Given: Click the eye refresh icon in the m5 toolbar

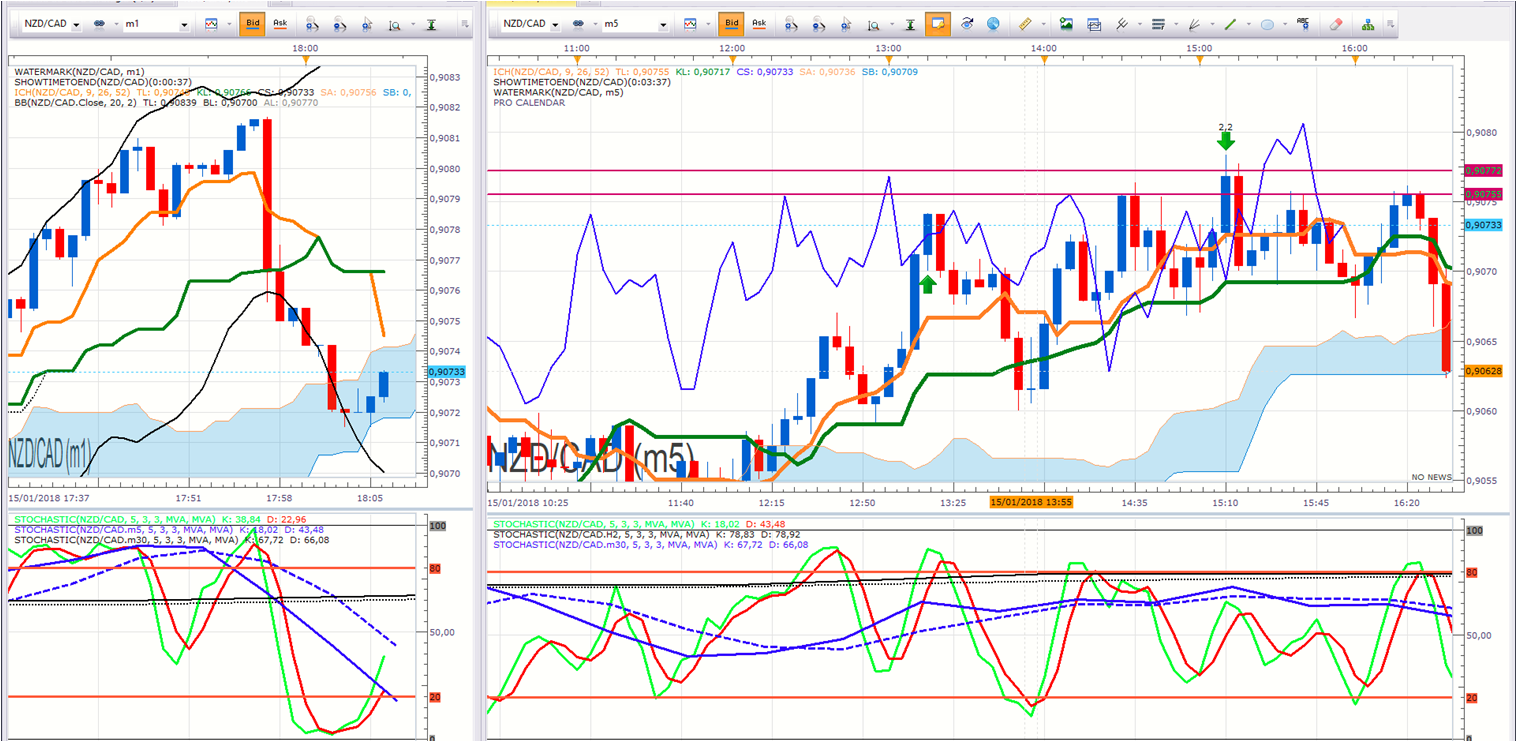Looking at the screenshot, I should 967,23.
